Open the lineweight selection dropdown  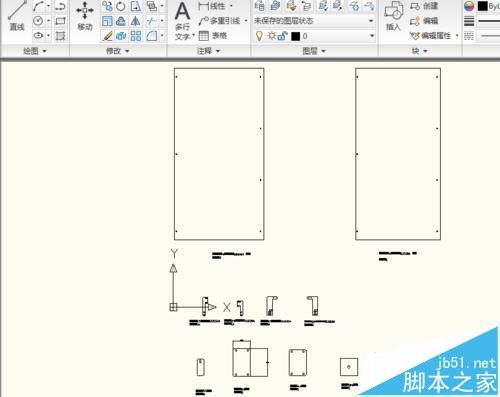click(489, 21)
